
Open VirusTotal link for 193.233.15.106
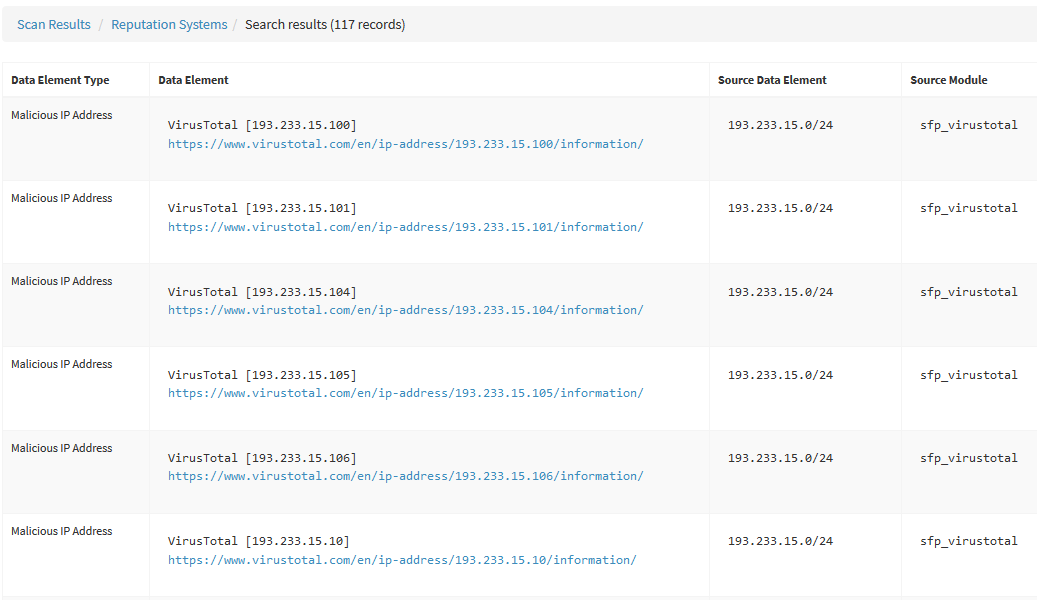405,476
